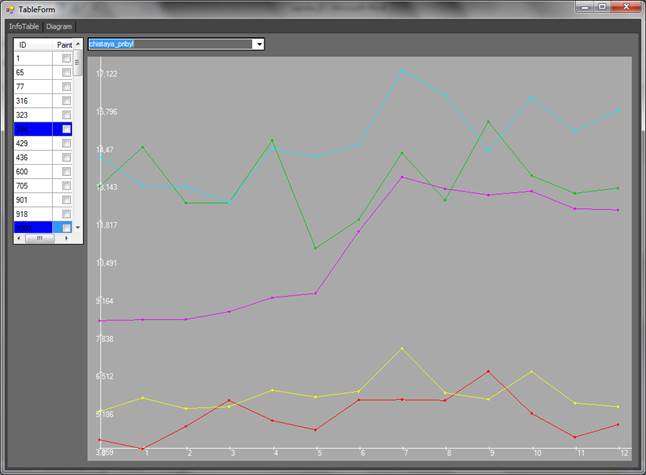The image size is (646, 475).
Task: Click the table's horizontal scroll left arrow
Action: pos(17,238)
